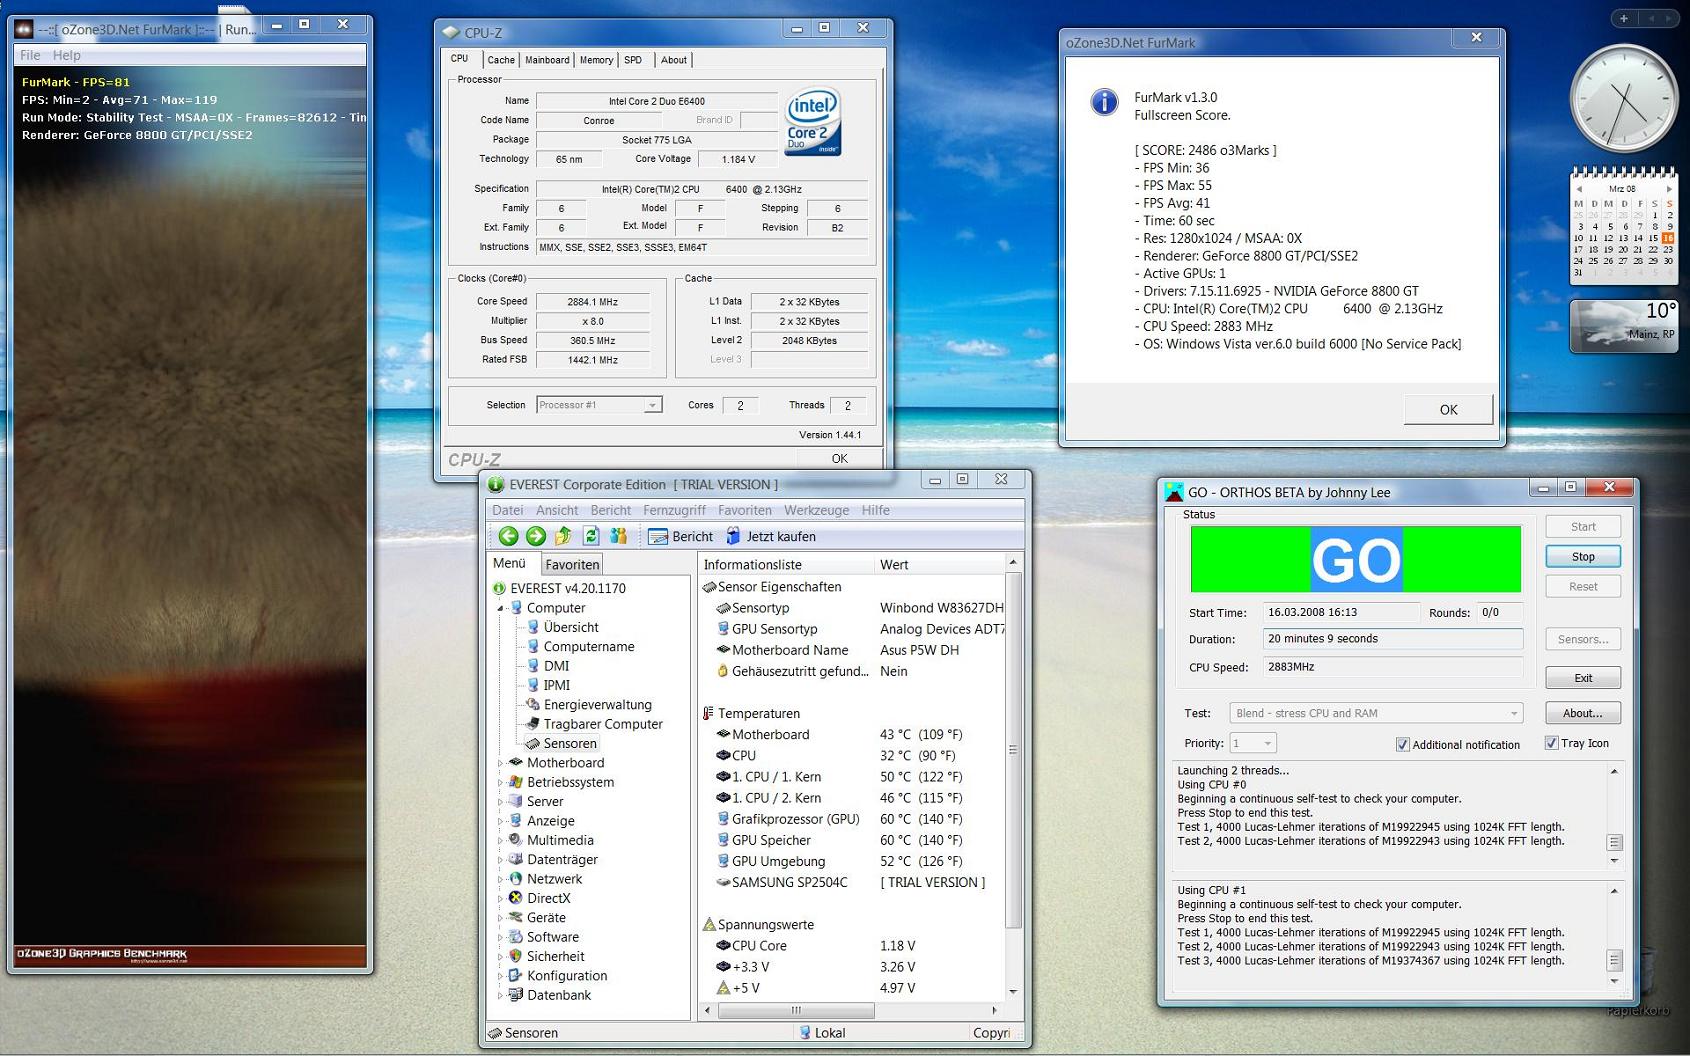Open the Processor selection dropdown in CPU-Z
The image size is (1690, 1056).
click(599, 405)
